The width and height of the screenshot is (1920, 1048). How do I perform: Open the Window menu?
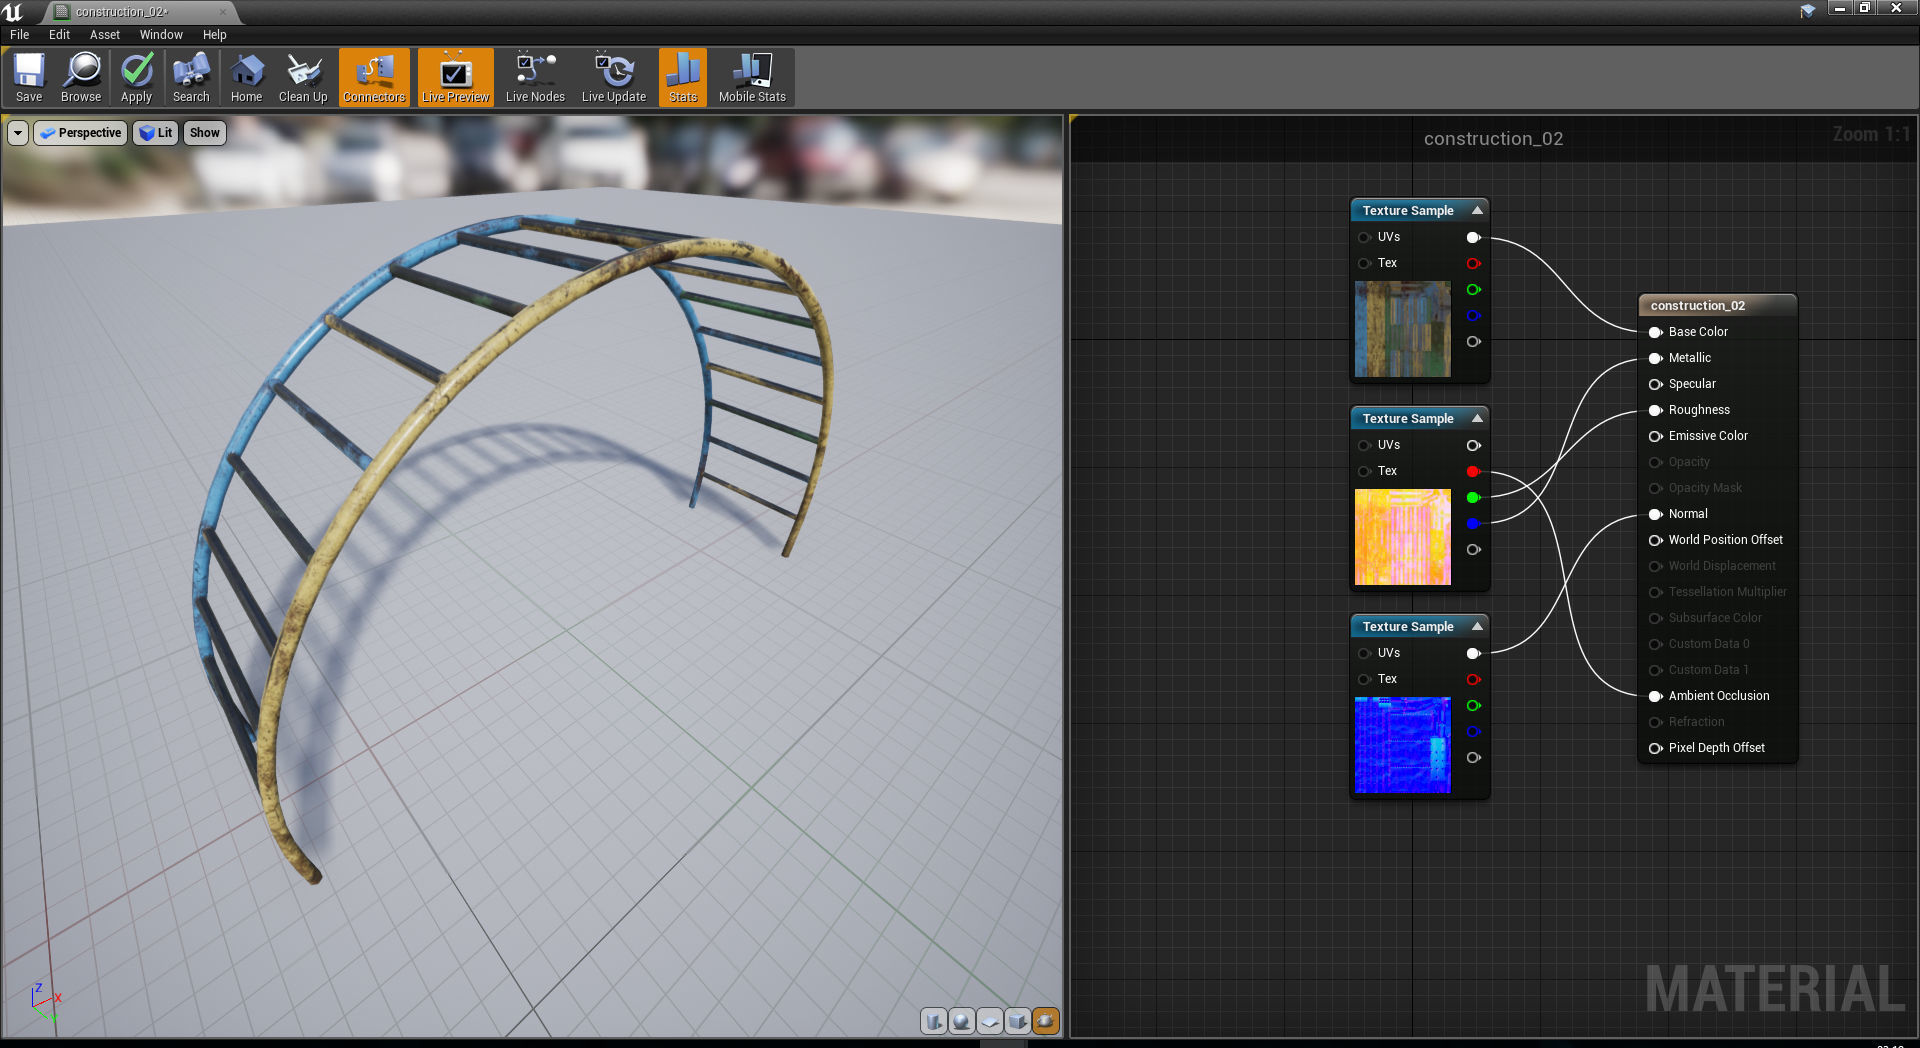(161, 34)
